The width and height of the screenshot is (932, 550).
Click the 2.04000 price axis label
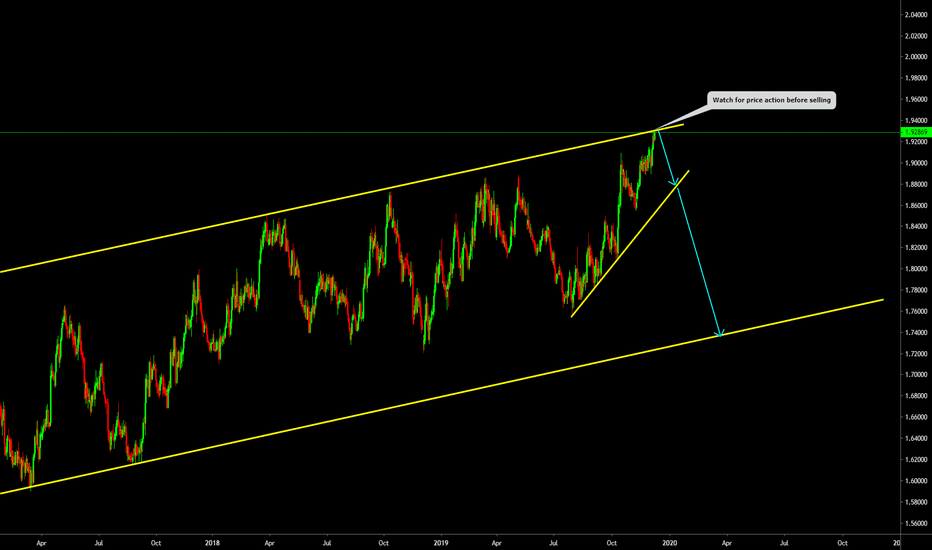pyautogui.click(x=916, y=15)
